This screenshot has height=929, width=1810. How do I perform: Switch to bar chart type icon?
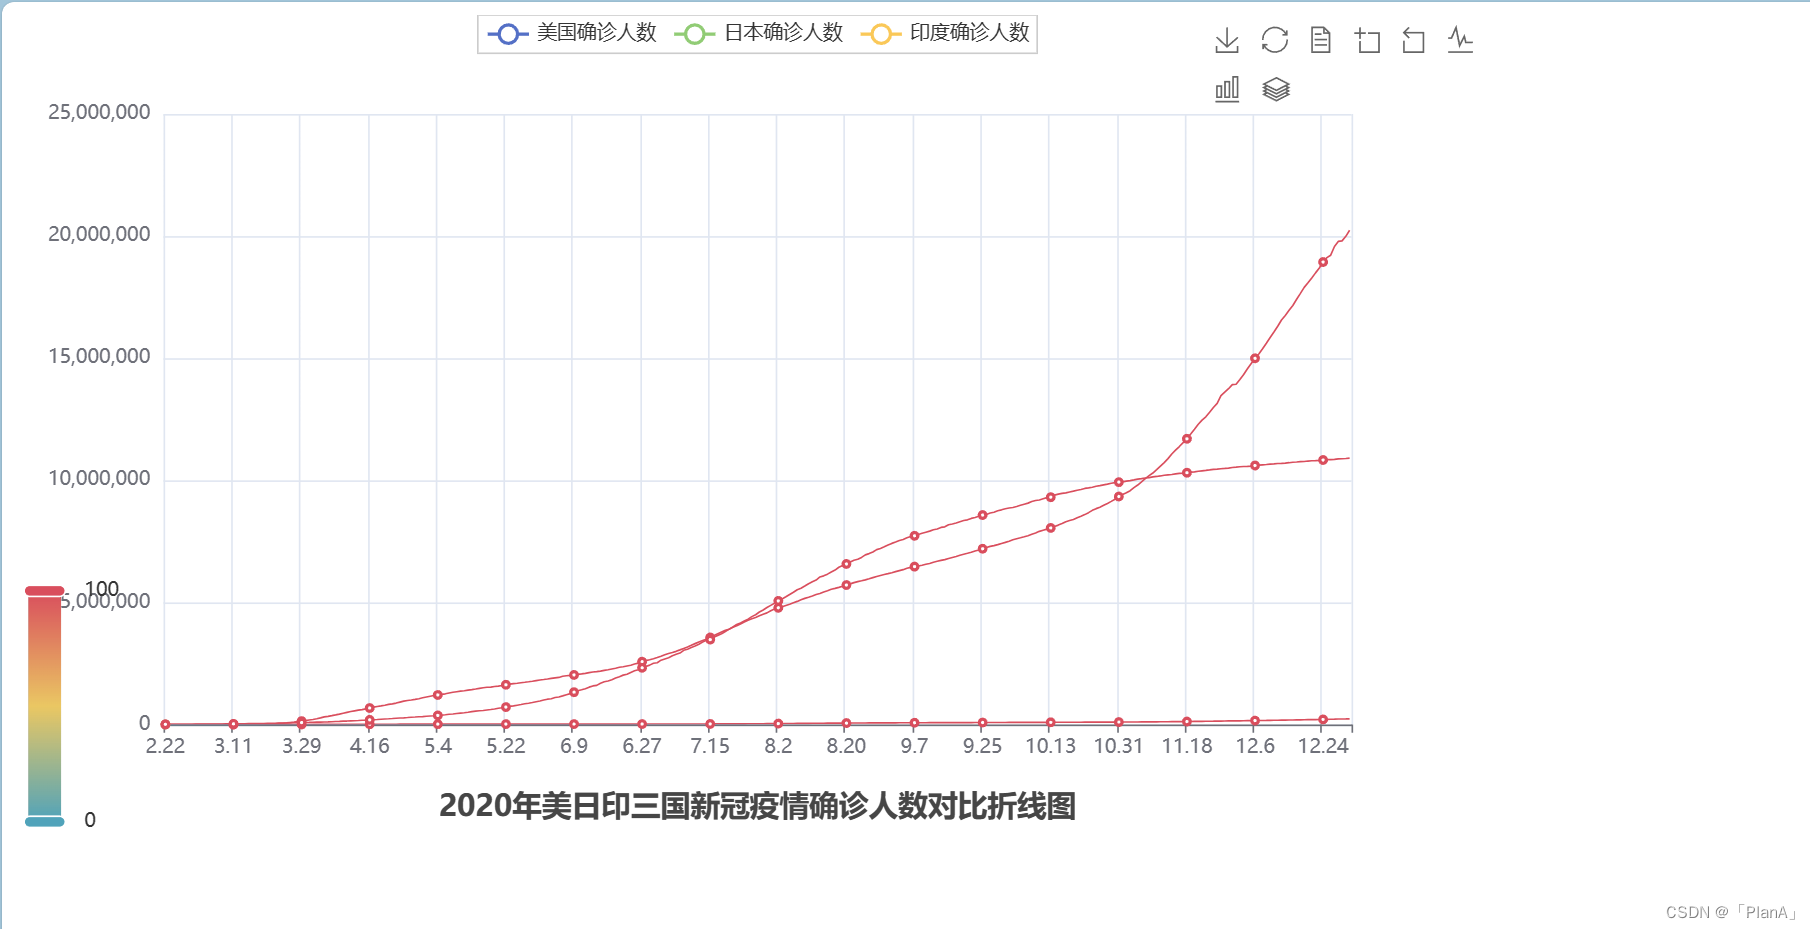coord(1227,89)
